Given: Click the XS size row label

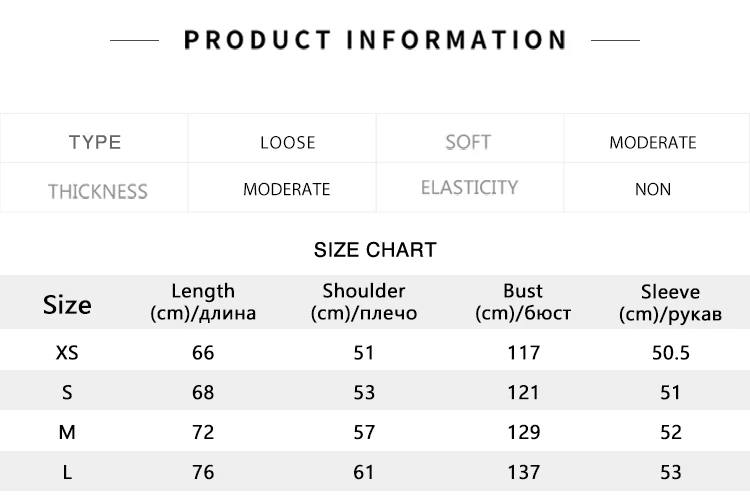Looking at the screenshot, I should pos(67,353).
